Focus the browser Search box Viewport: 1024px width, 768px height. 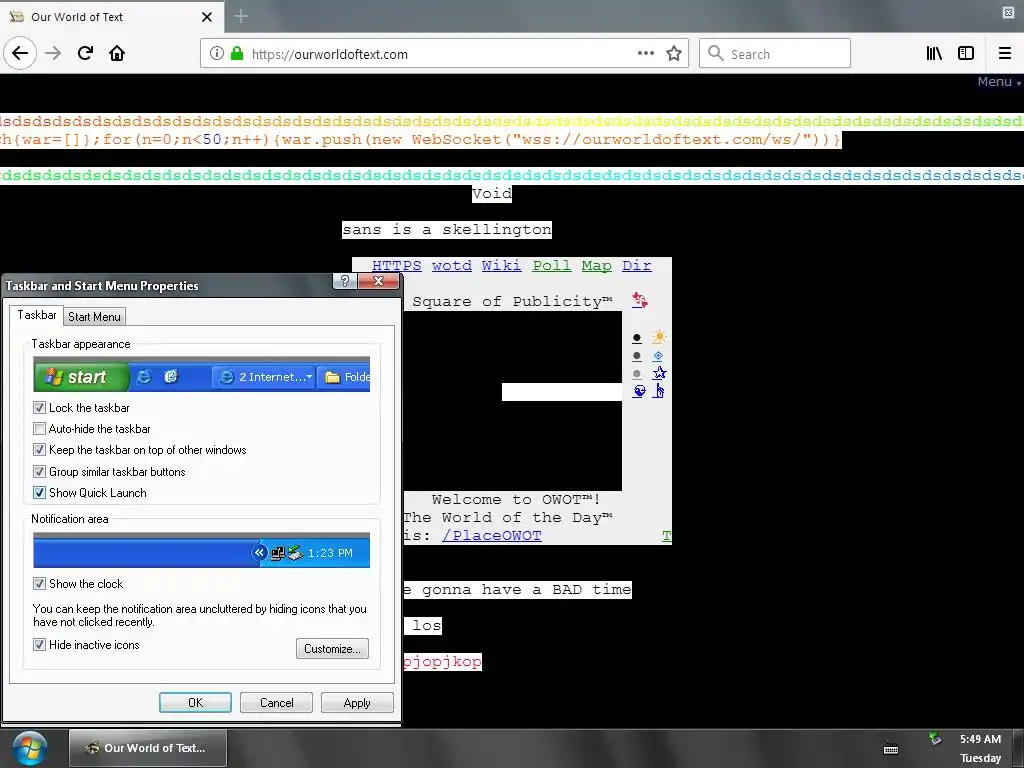[x=775, y=54]
